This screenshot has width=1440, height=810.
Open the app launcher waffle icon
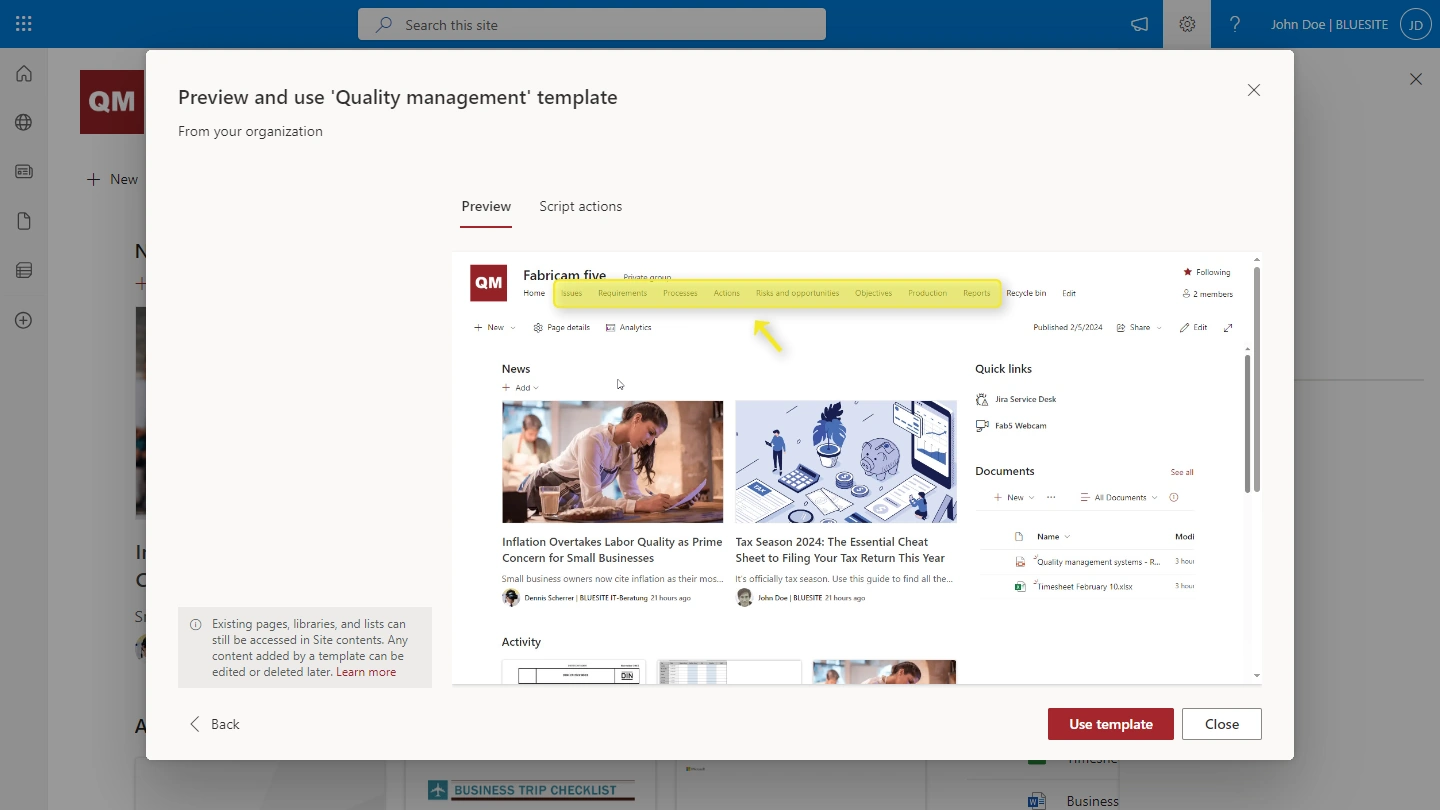point(24,24)
